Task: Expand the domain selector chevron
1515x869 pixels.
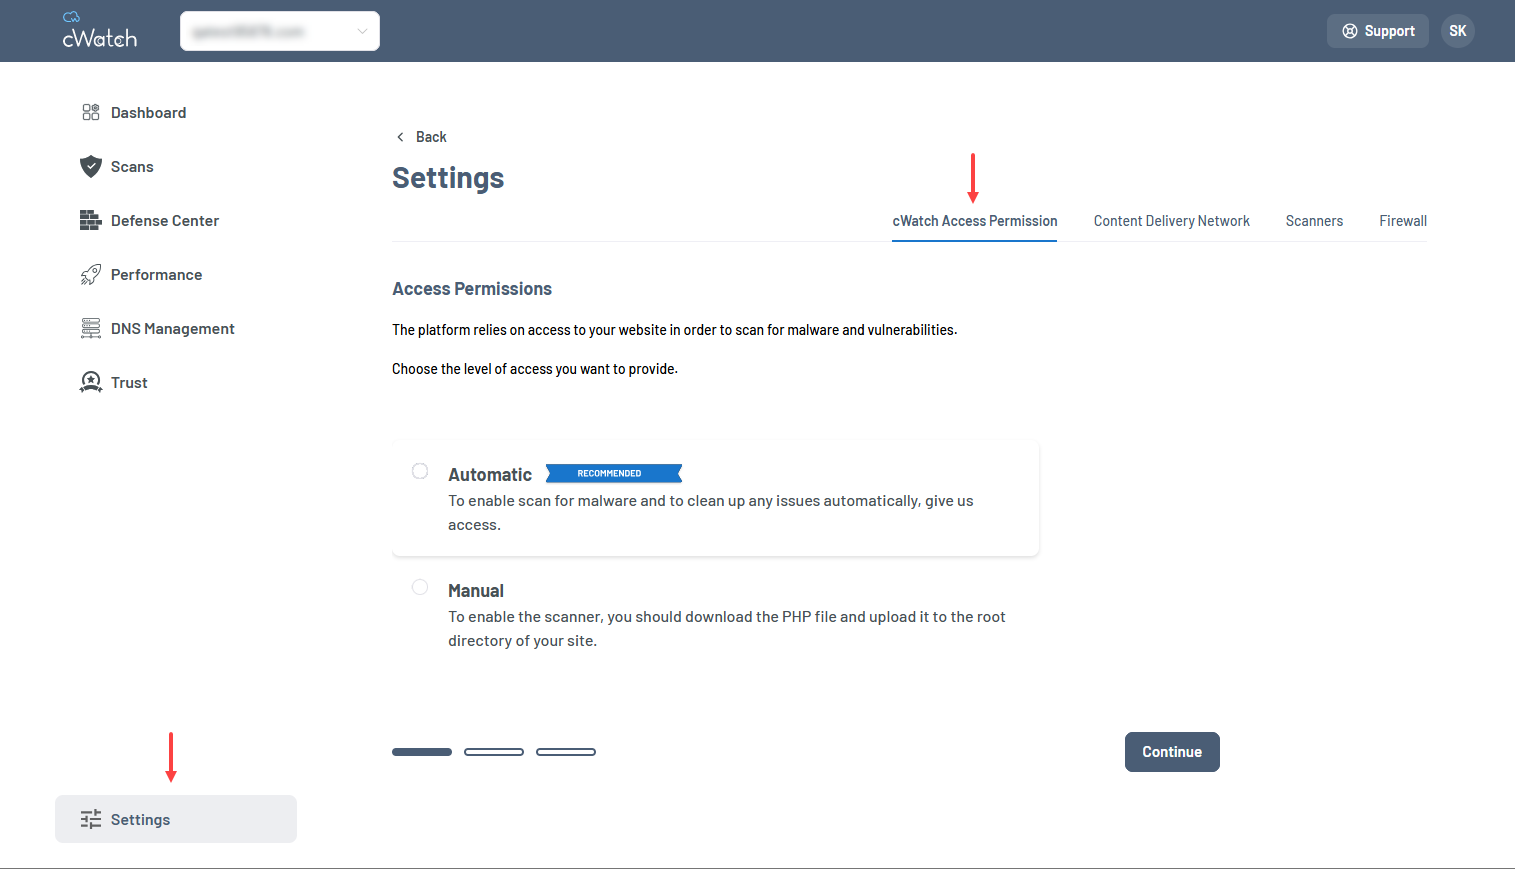Action: (362, 31)
